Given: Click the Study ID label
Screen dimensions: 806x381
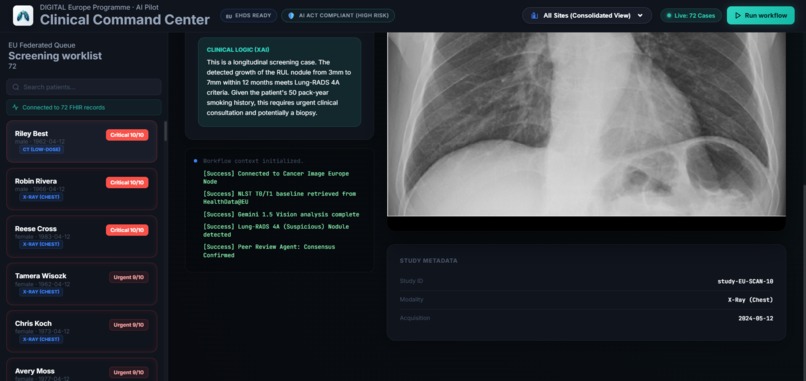Looking at the screenshot, I should [411, 281].
